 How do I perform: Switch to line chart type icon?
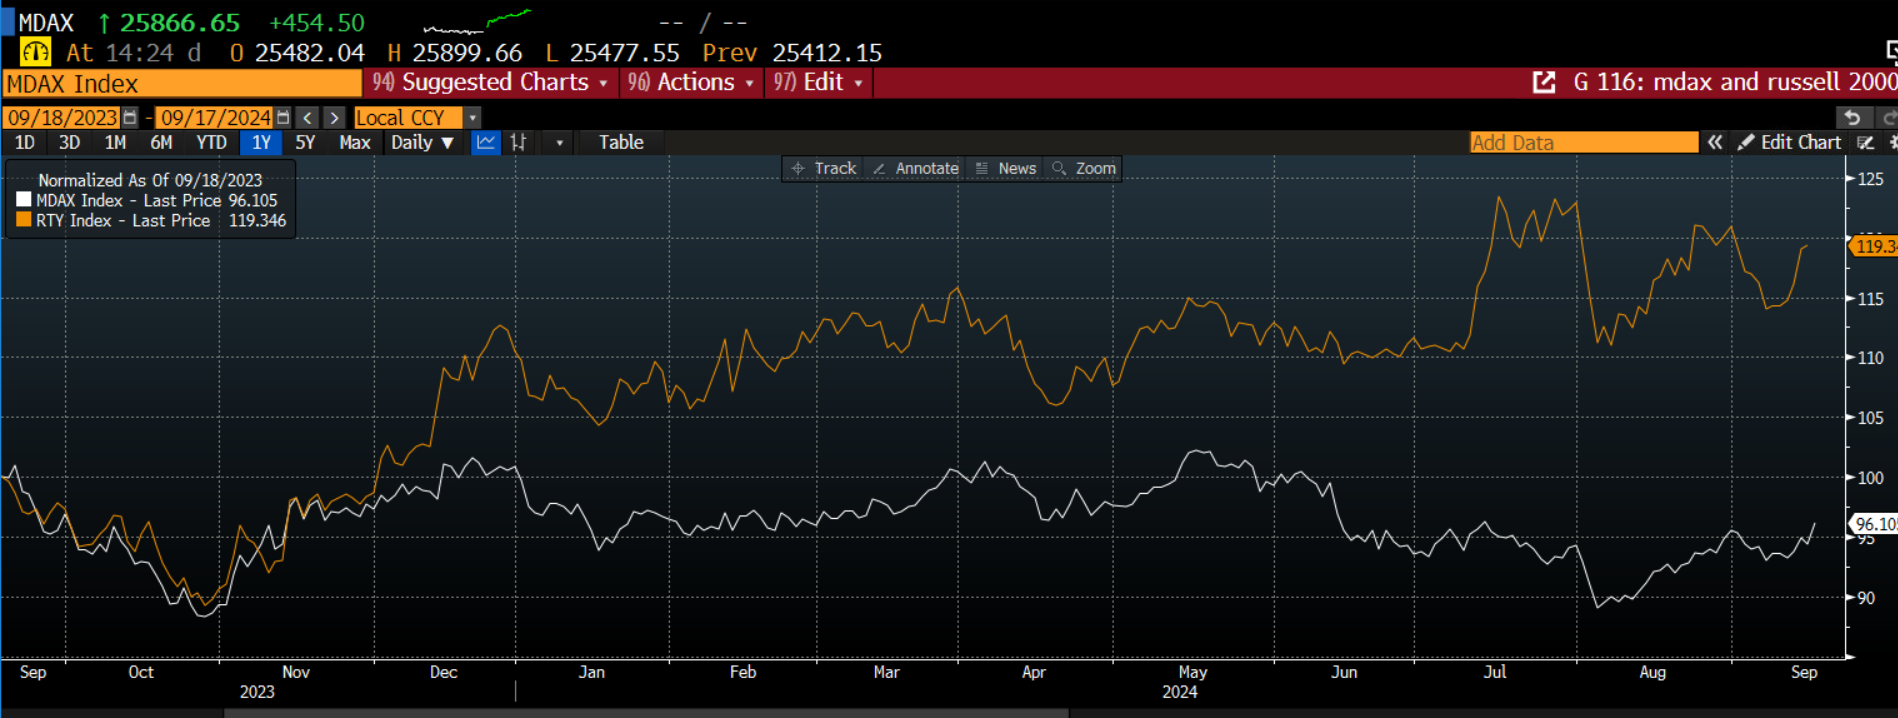point(486,142)
